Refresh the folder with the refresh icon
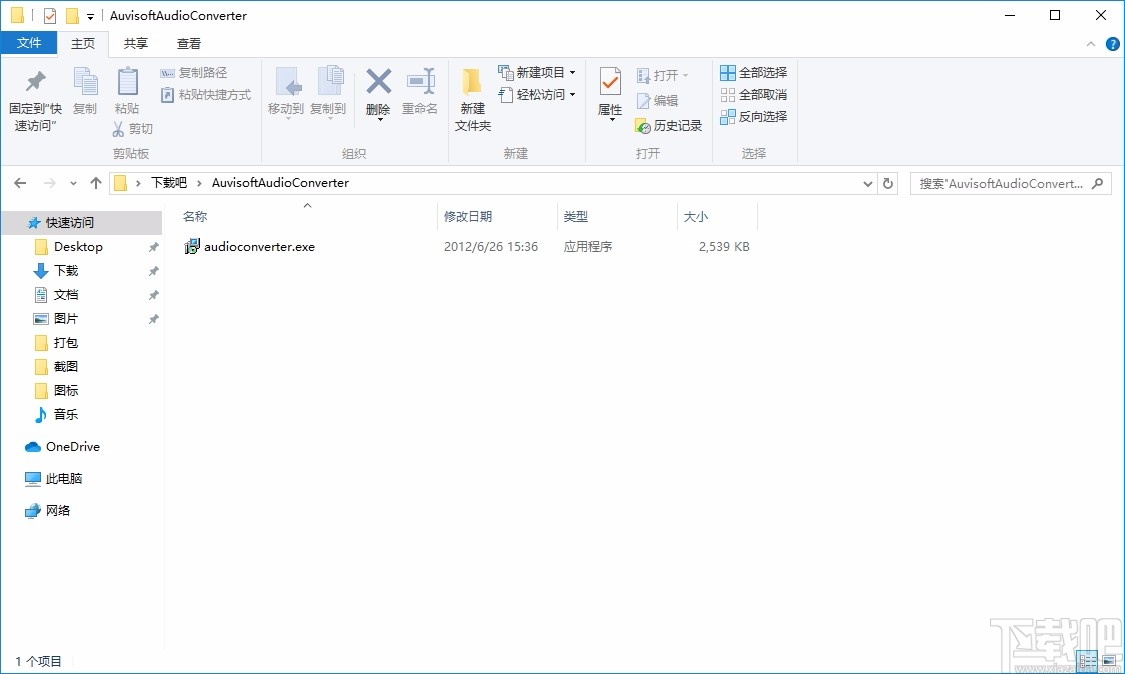Viewport: 1125px width, 674px height. 888,183
